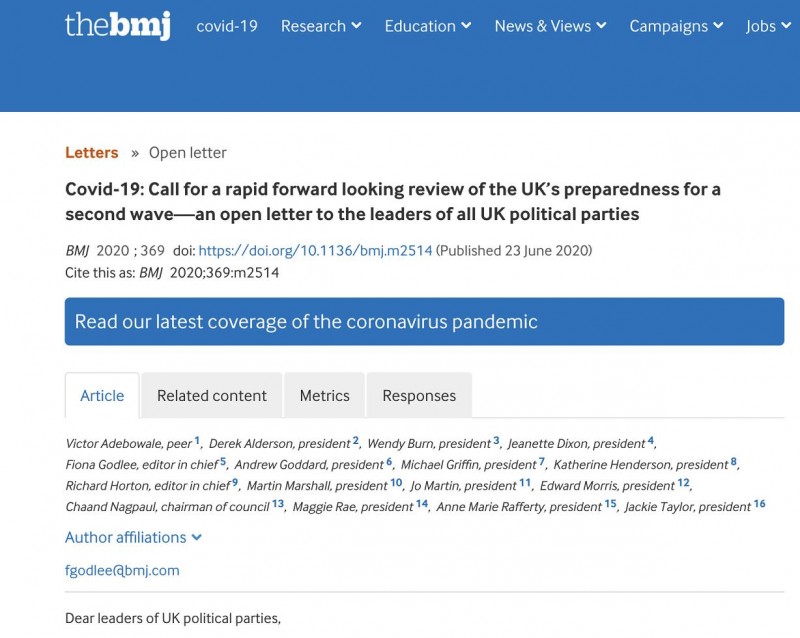The height and width of the screenshot is (638, 800).
Task: Switch to the Related content tab
Action: [212, 396]
